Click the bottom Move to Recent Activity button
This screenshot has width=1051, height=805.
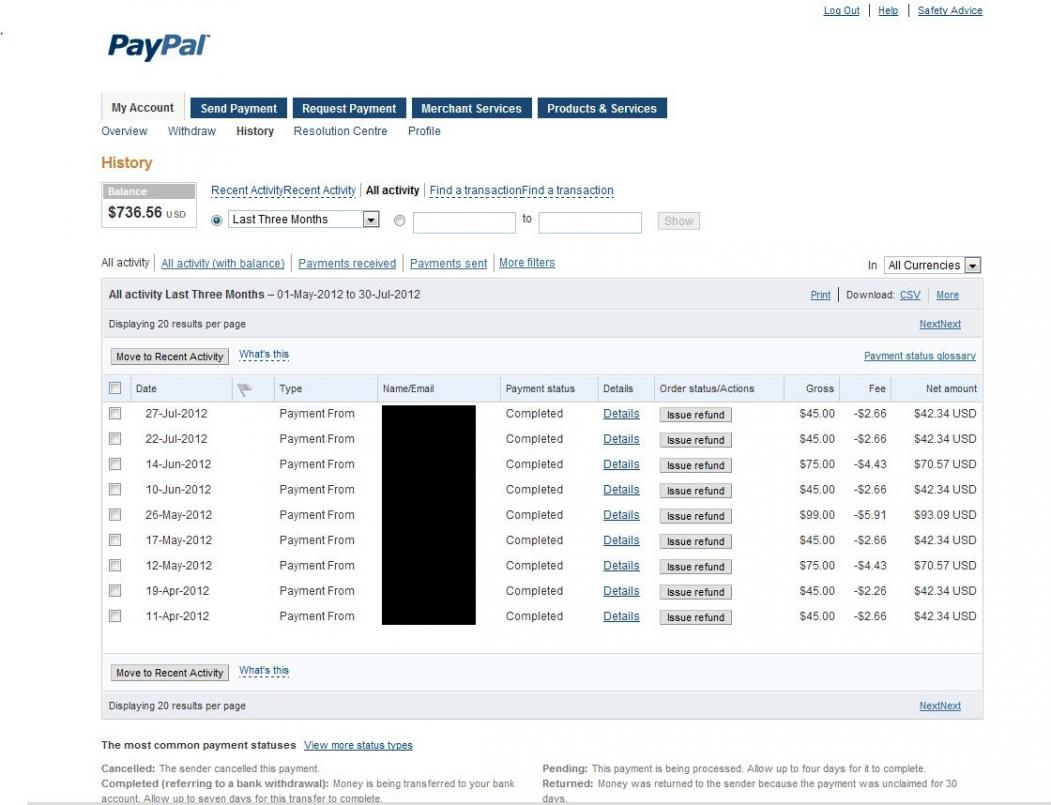[x=170, y=672]
